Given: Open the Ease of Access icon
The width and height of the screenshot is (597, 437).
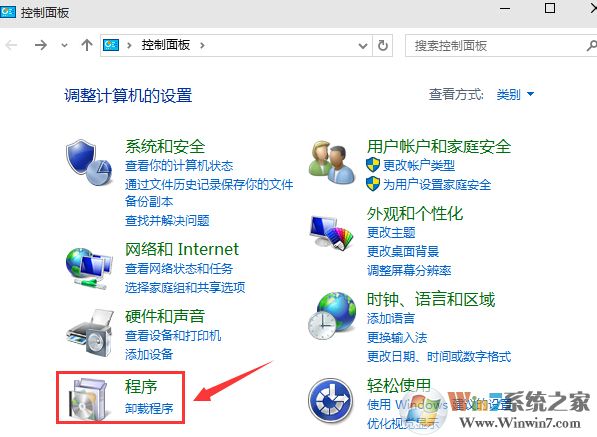Looking at the screenshot, I should [x=331, y=401].
